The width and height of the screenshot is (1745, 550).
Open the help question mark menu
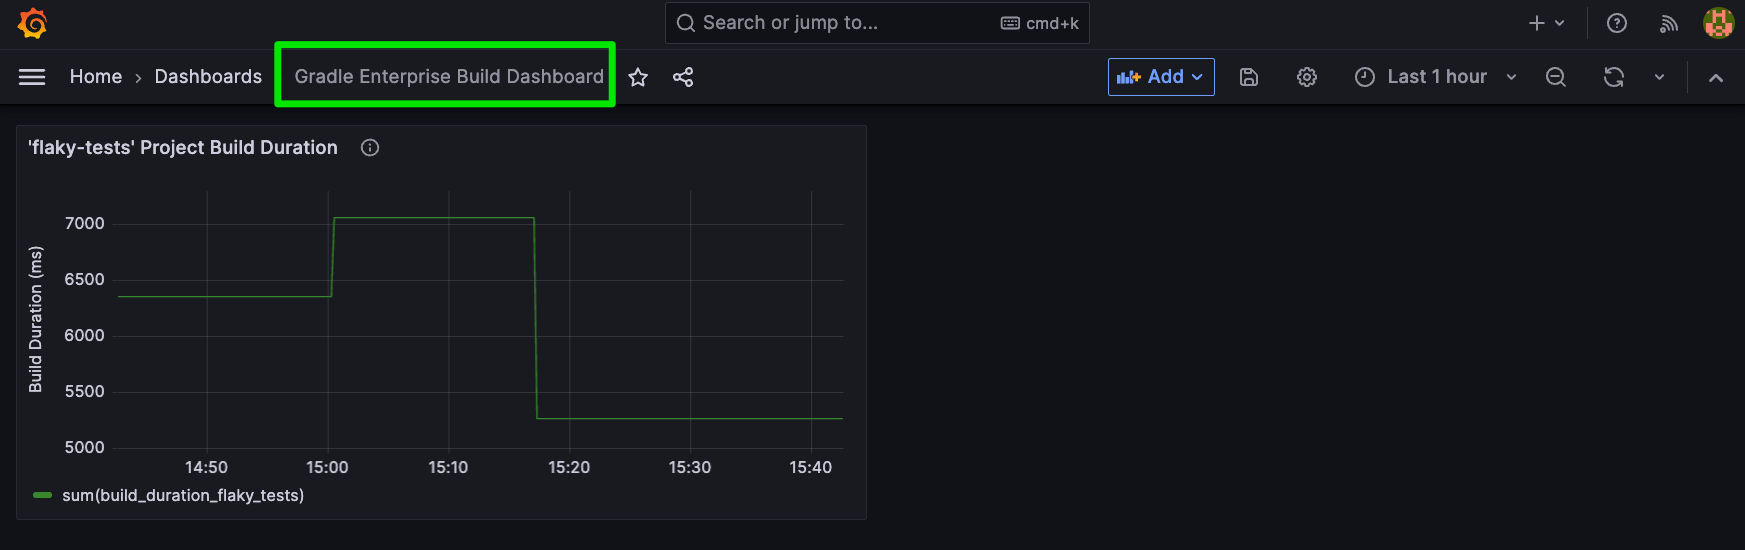coord(1617,23)
